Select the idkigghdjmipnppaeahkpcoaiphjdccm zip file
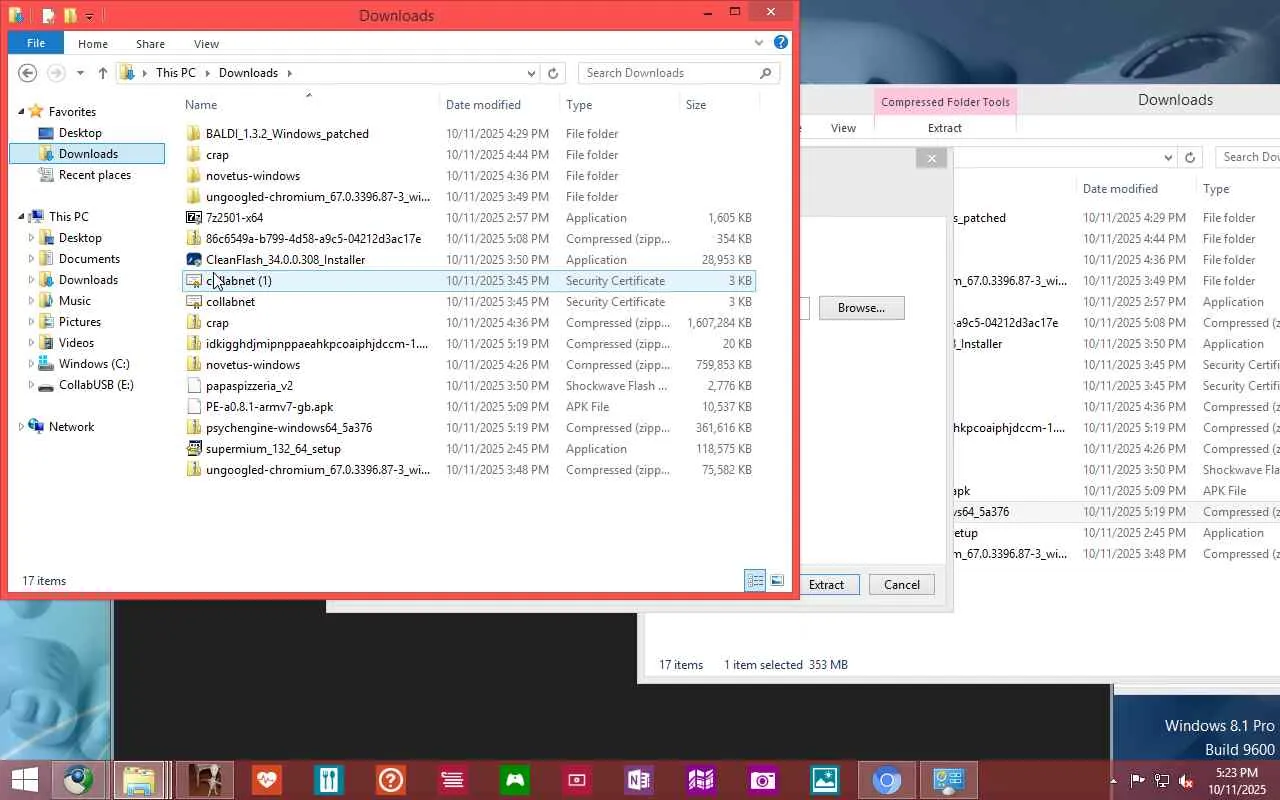This screenshot has height=800, width=1280. coord(468,344)
